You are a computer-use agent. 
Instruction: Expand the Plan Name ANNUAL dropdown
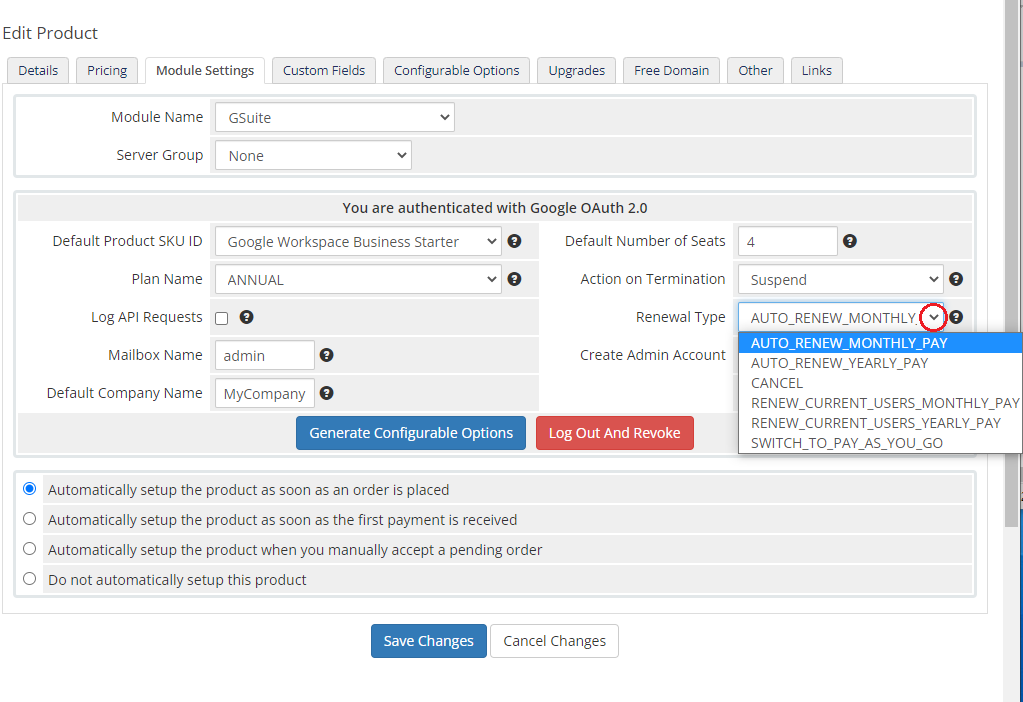[x=358, y=279]
